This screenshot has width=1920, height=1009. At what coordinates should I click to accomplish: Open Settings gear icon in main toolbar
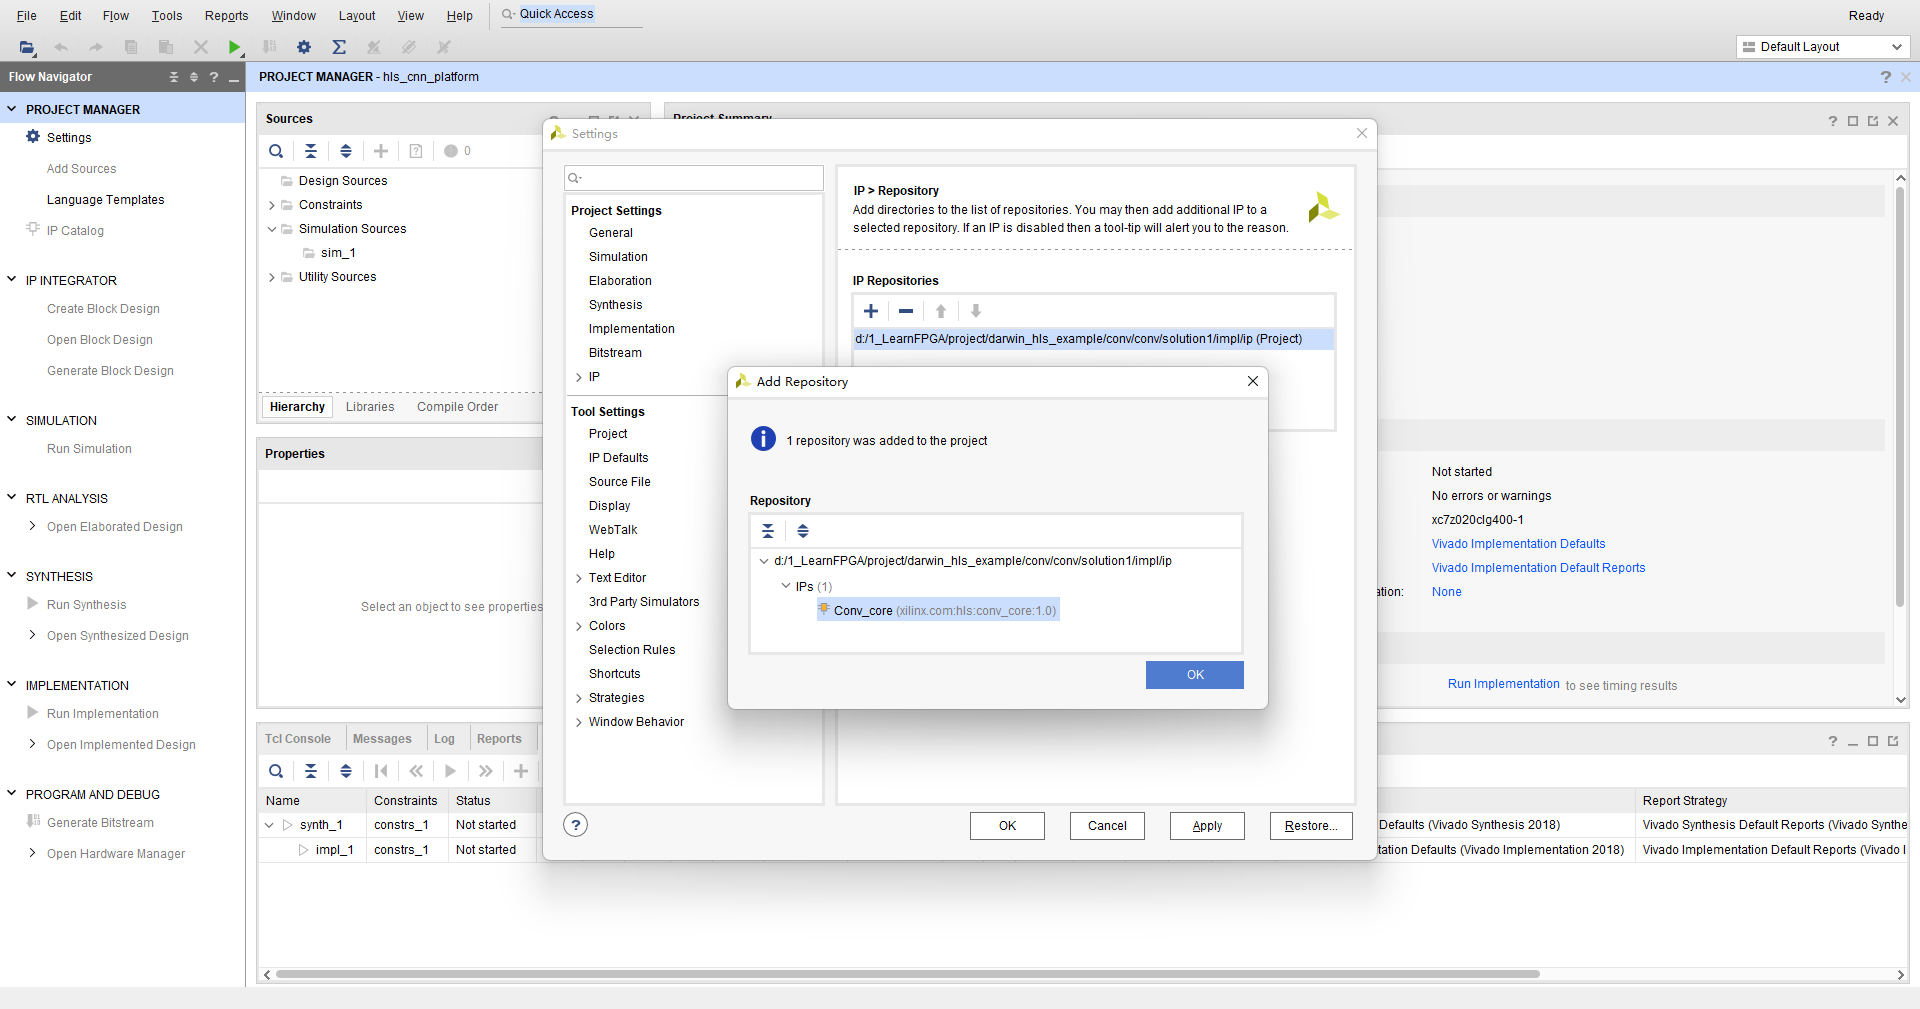(304, 47)
